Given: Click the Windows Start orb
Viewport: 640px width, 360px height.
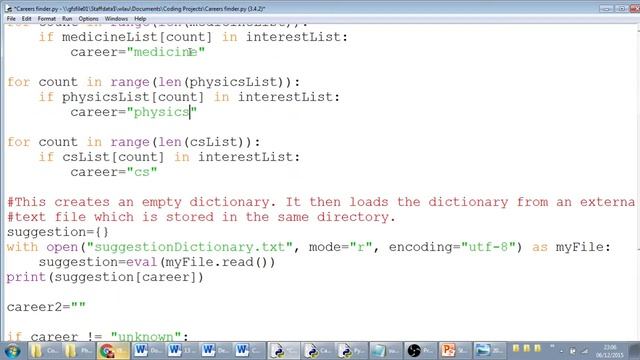Looking at the screenshot, I should (x=13, y=351).
